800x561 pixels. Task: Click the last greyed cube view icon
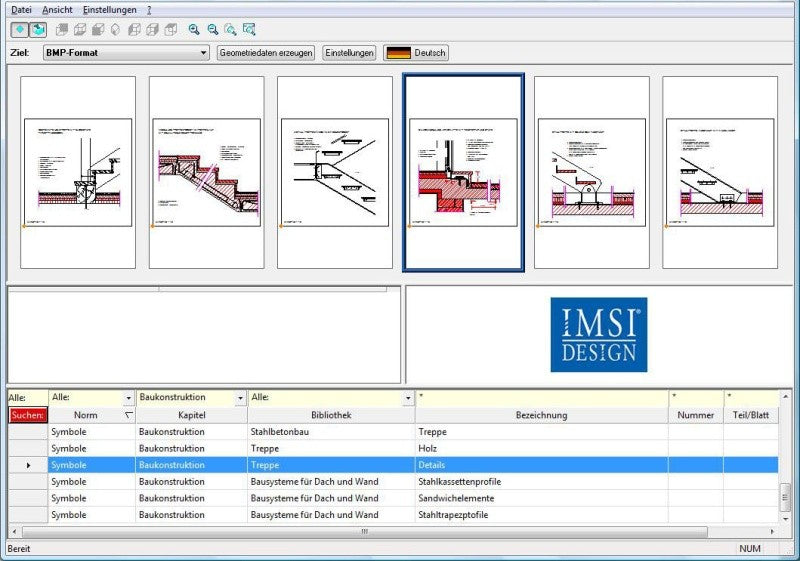point(170,30)
